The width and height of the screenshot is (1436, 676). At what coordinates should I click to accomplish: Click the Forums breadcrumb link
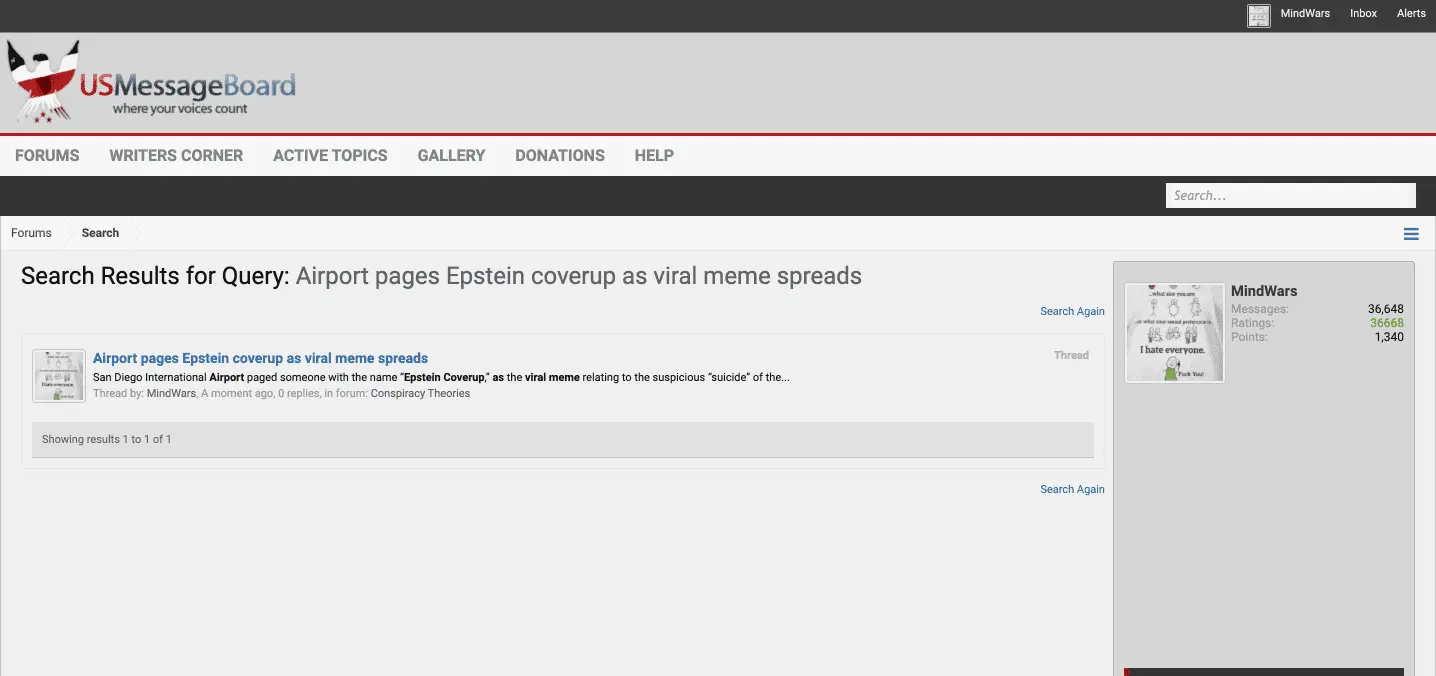point(31,233)
